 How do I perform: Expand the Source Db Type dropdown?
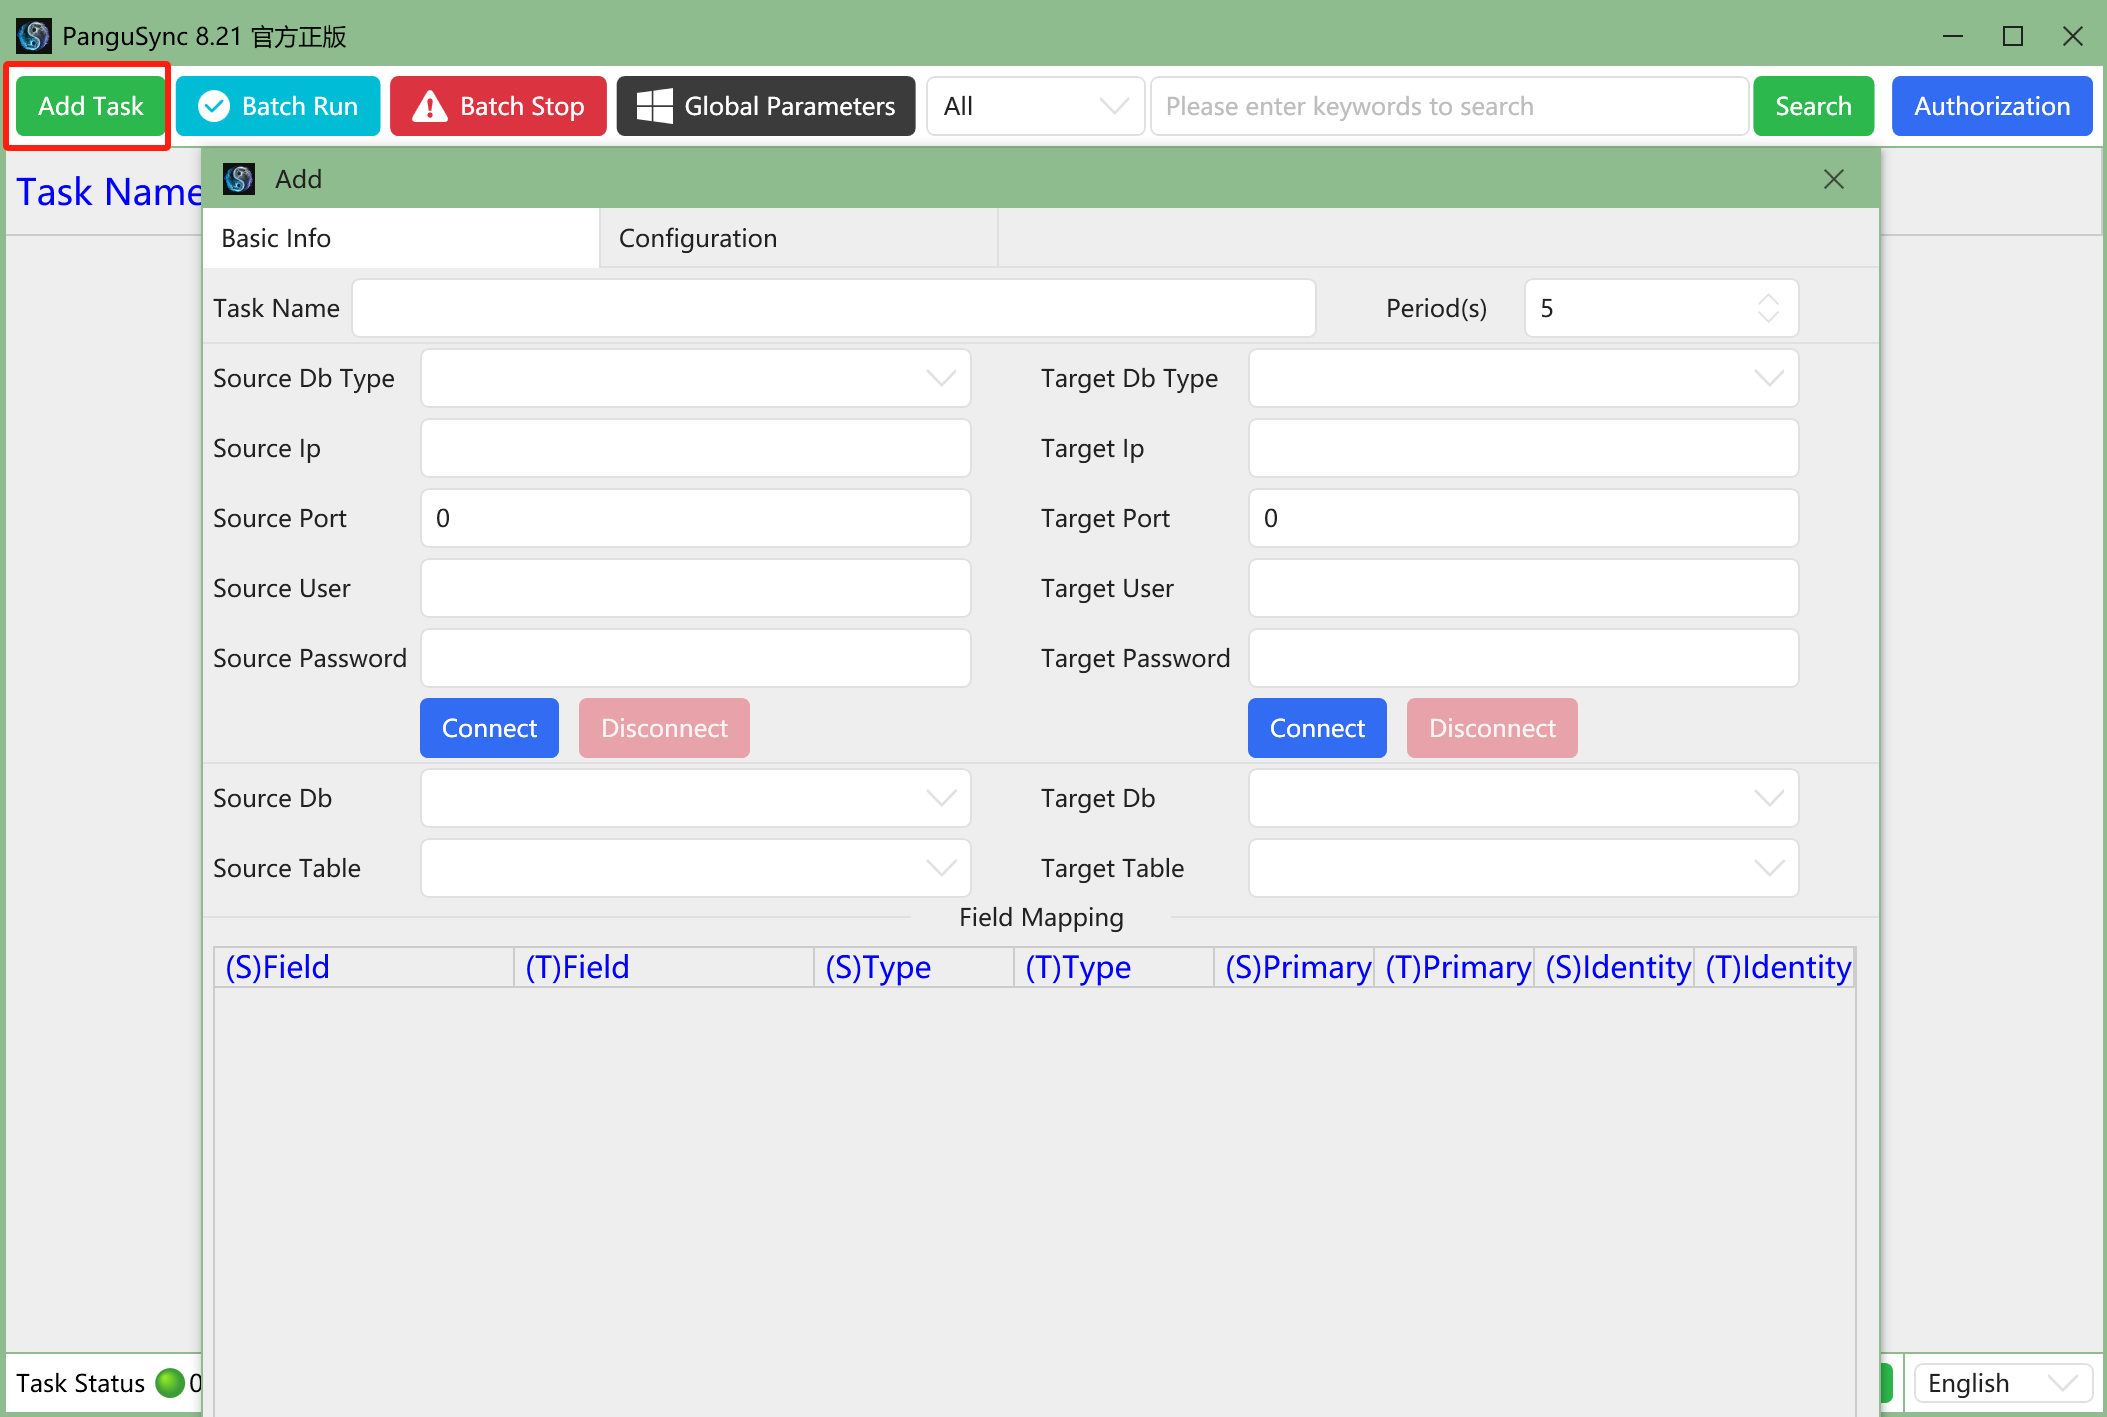[x=695, y=378]
